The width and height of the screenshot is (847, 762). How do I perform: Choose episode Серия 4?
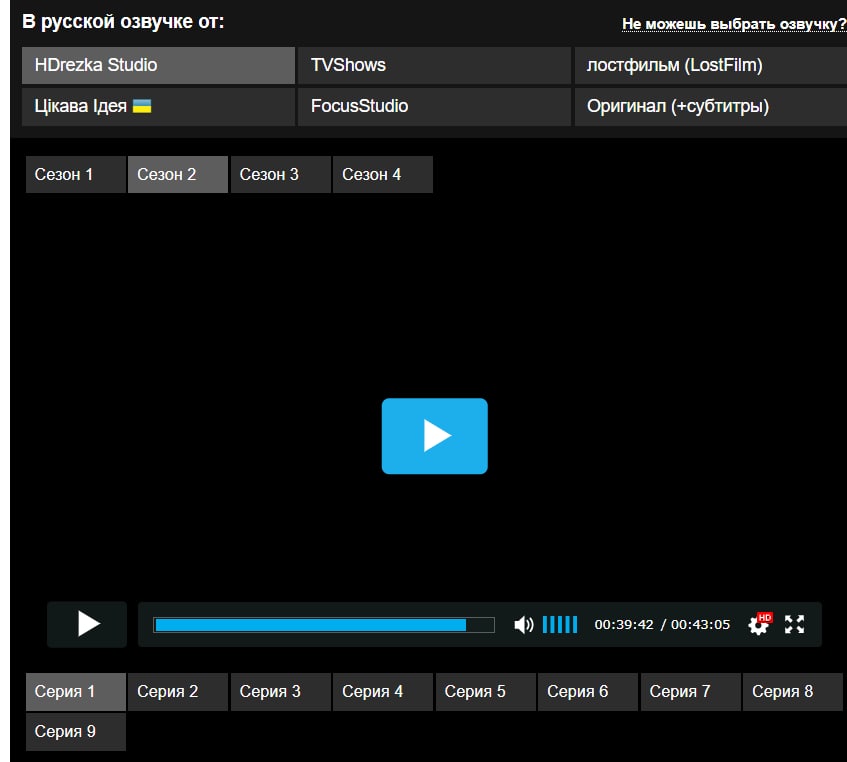point(383,692)
